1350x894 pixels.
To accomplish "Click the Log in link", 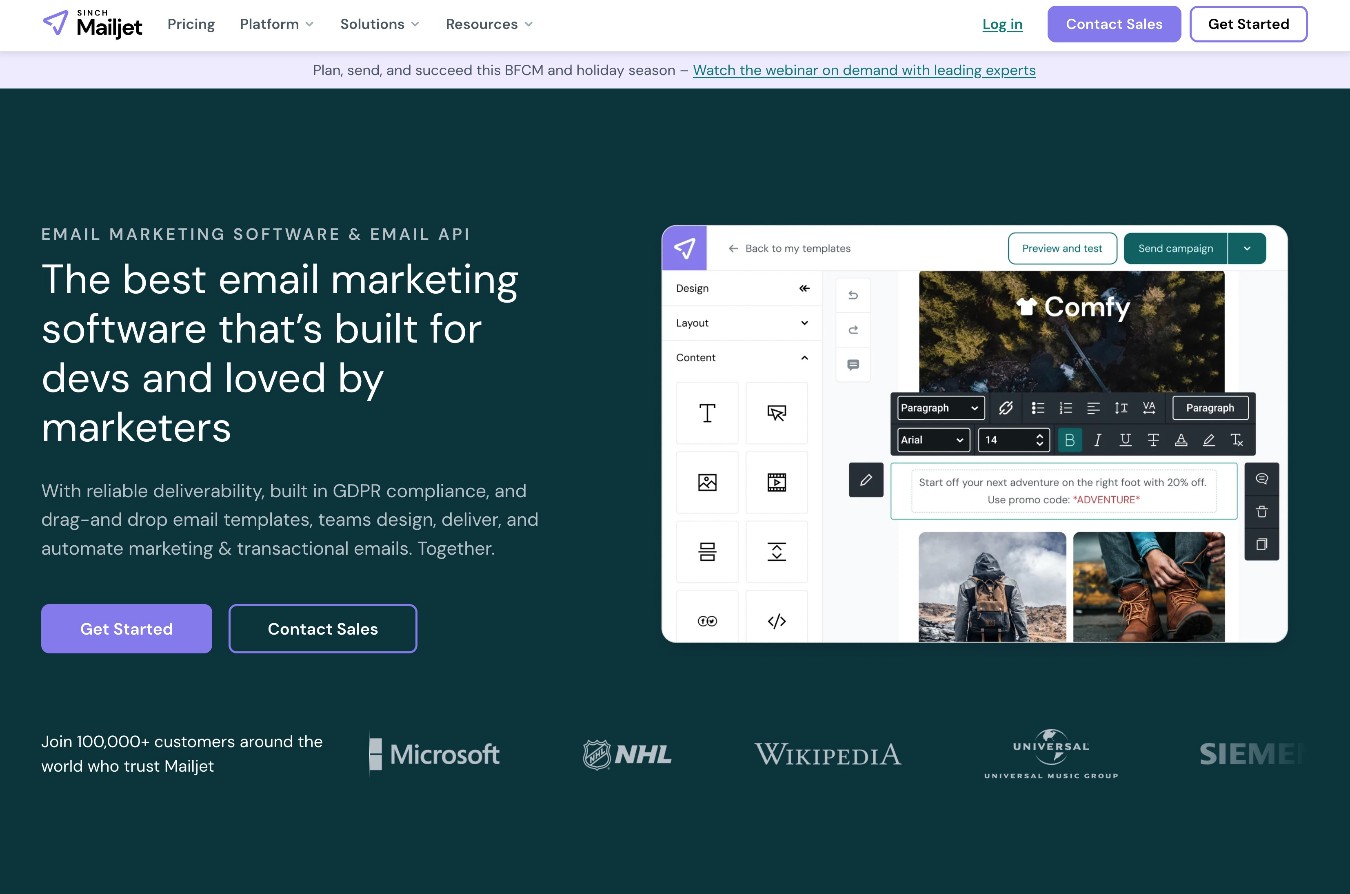I will point(1002,24).
